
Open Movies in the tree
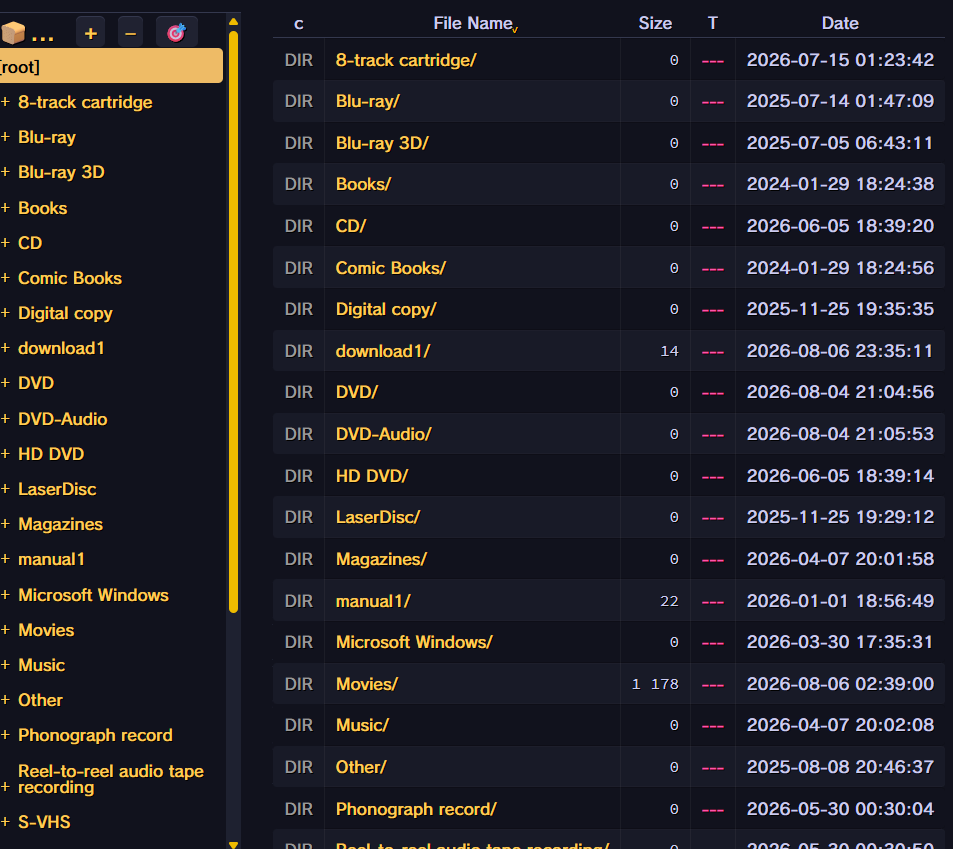click(46, 630)
